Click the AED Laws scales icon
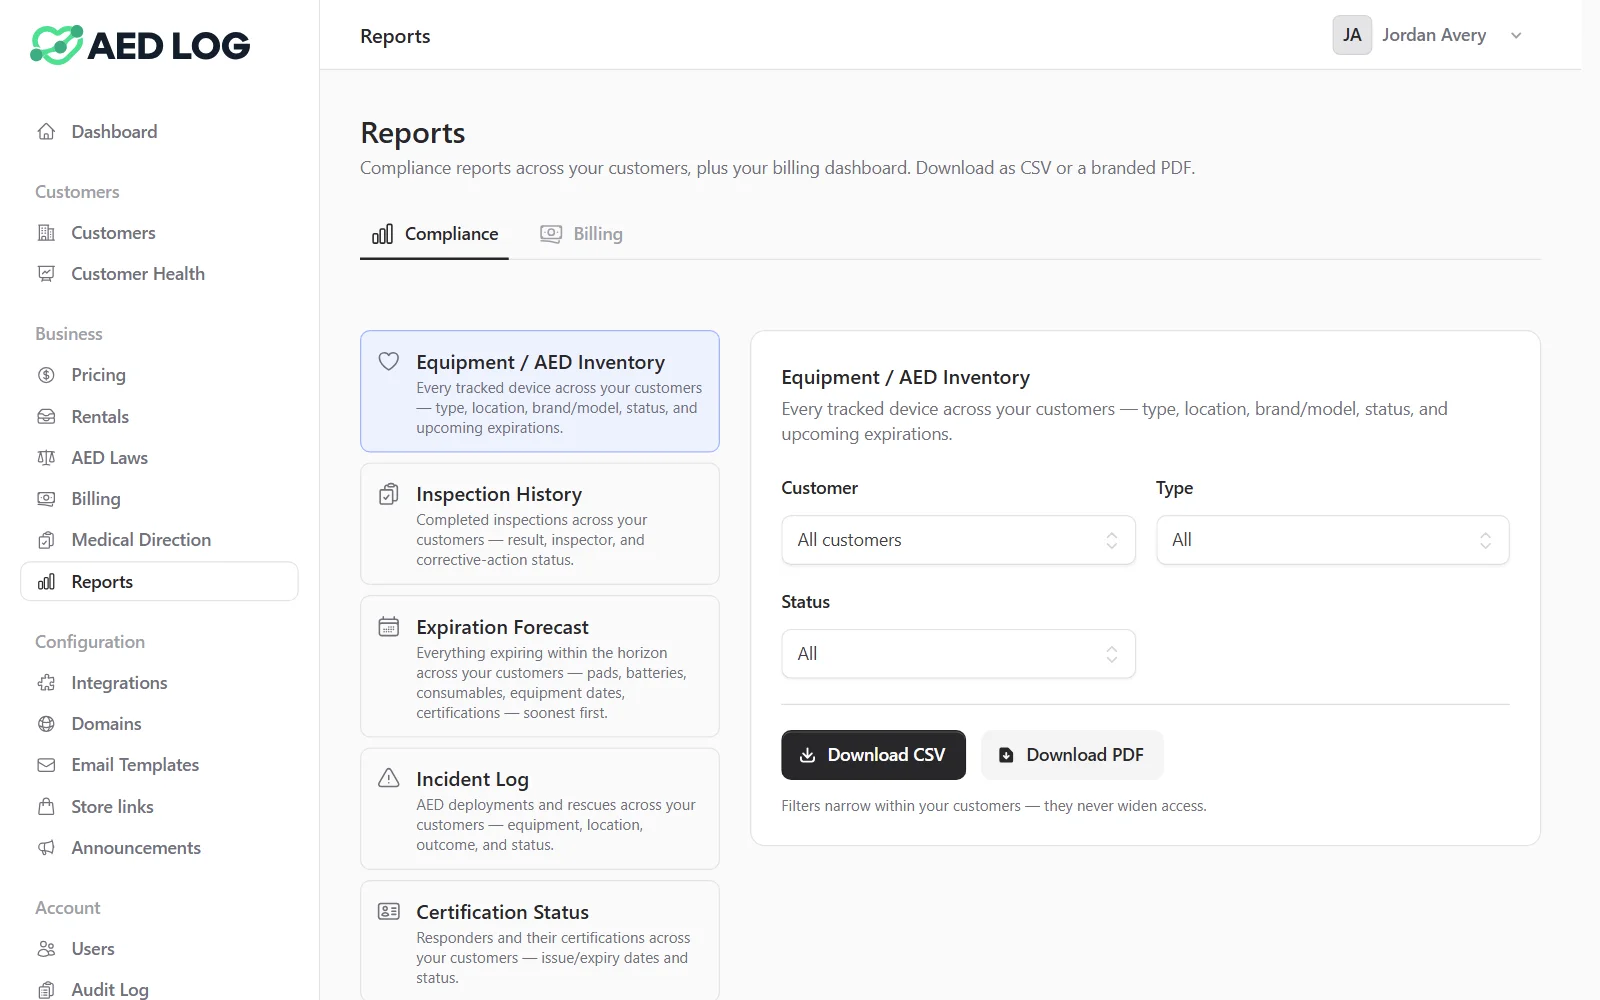1600x1000 pixels. [46, 458]
